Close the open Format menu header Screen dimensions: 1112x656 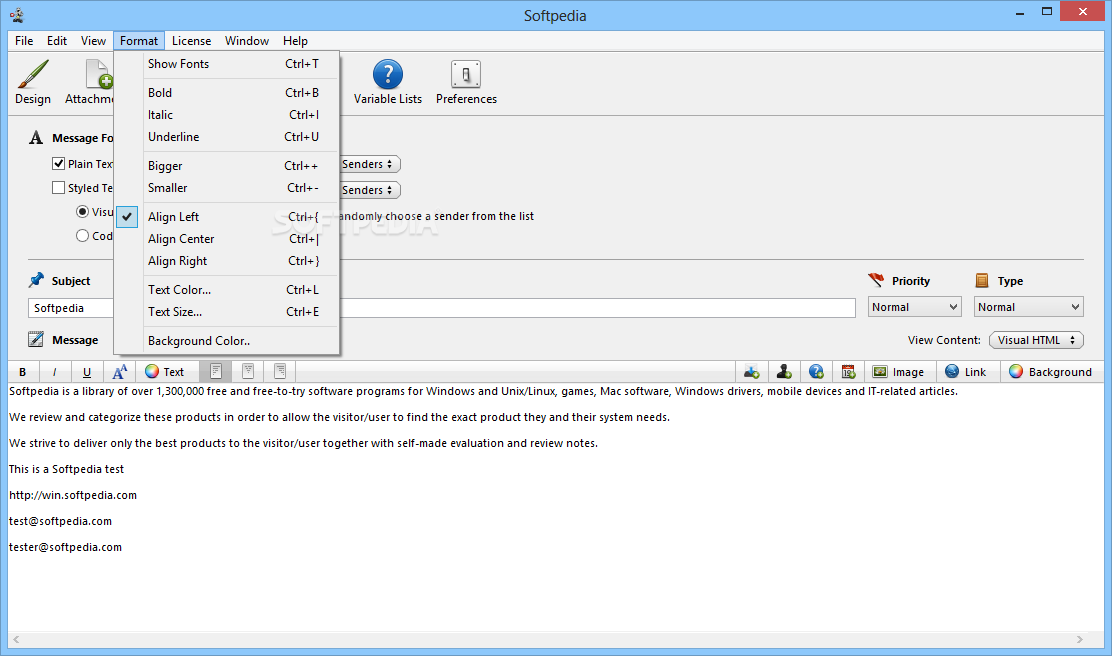[139, 40]
